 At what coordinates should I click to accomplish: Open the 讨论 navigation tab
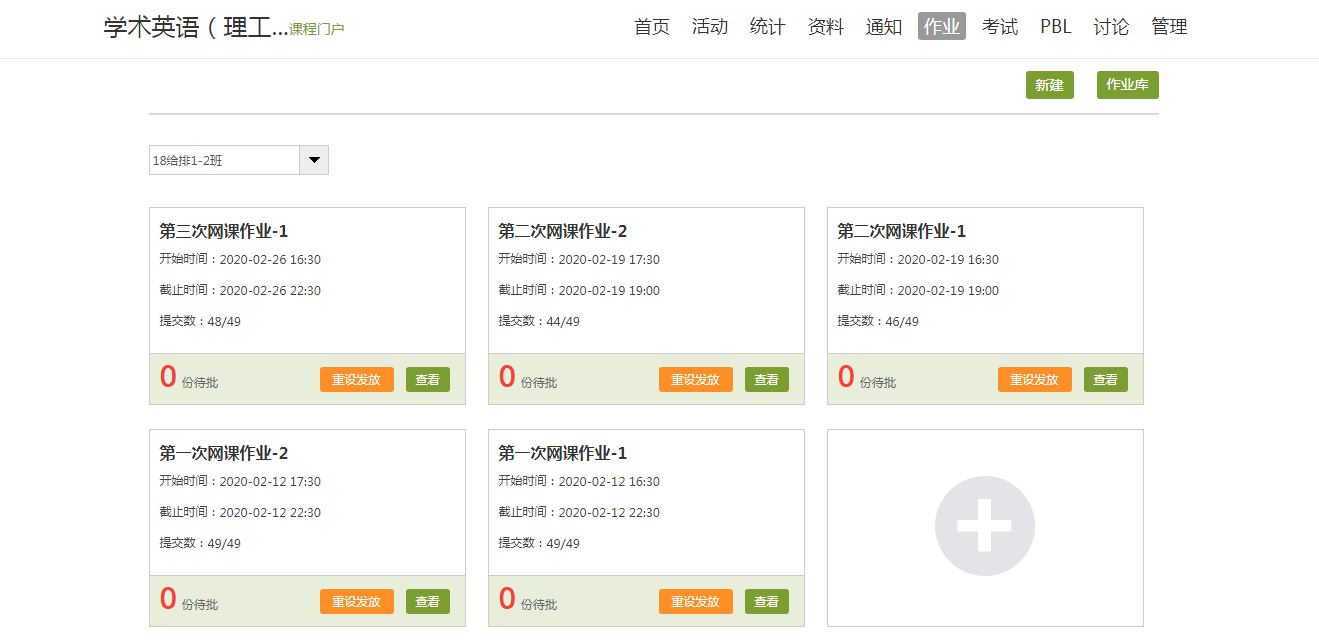(1111, 27)
